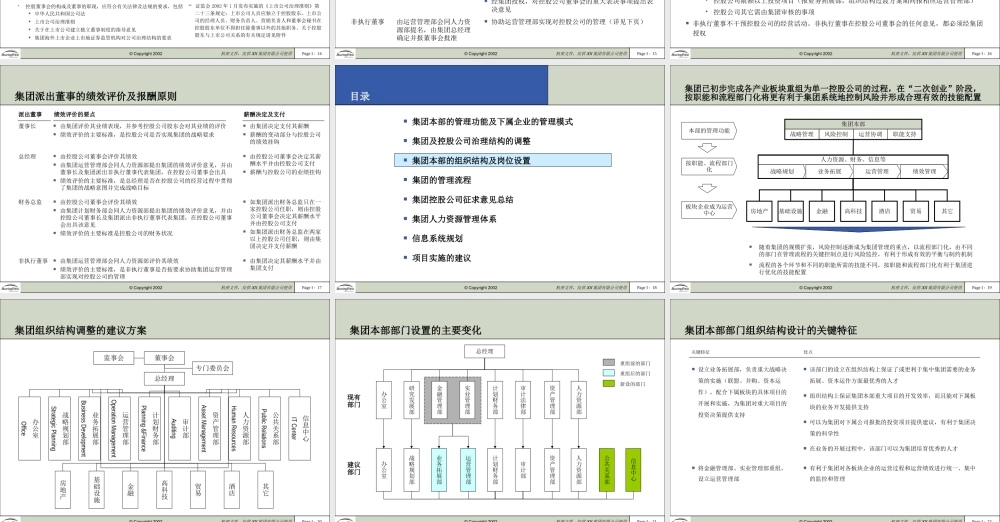Image resolution: width=1000 pixels, height=522 pixels.
Task: Select the 高科技 box in 建议方案 org chart
Action: coord(165,489)
